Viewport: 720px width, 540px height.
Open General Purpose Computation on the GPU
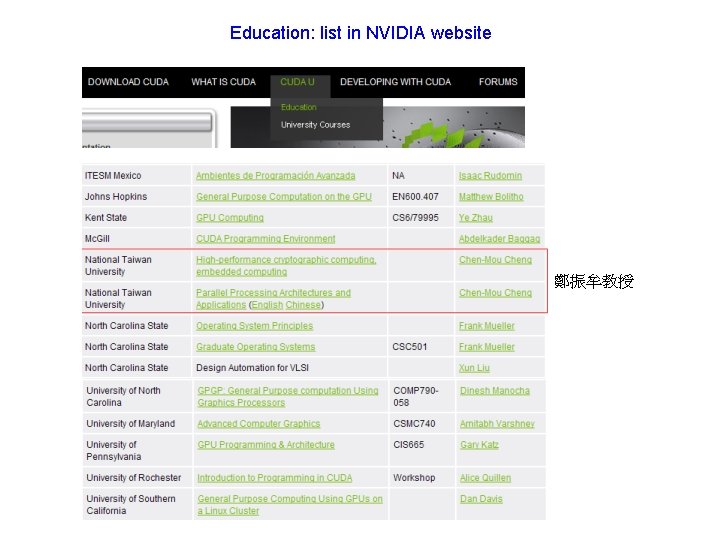tap(284, 197)
